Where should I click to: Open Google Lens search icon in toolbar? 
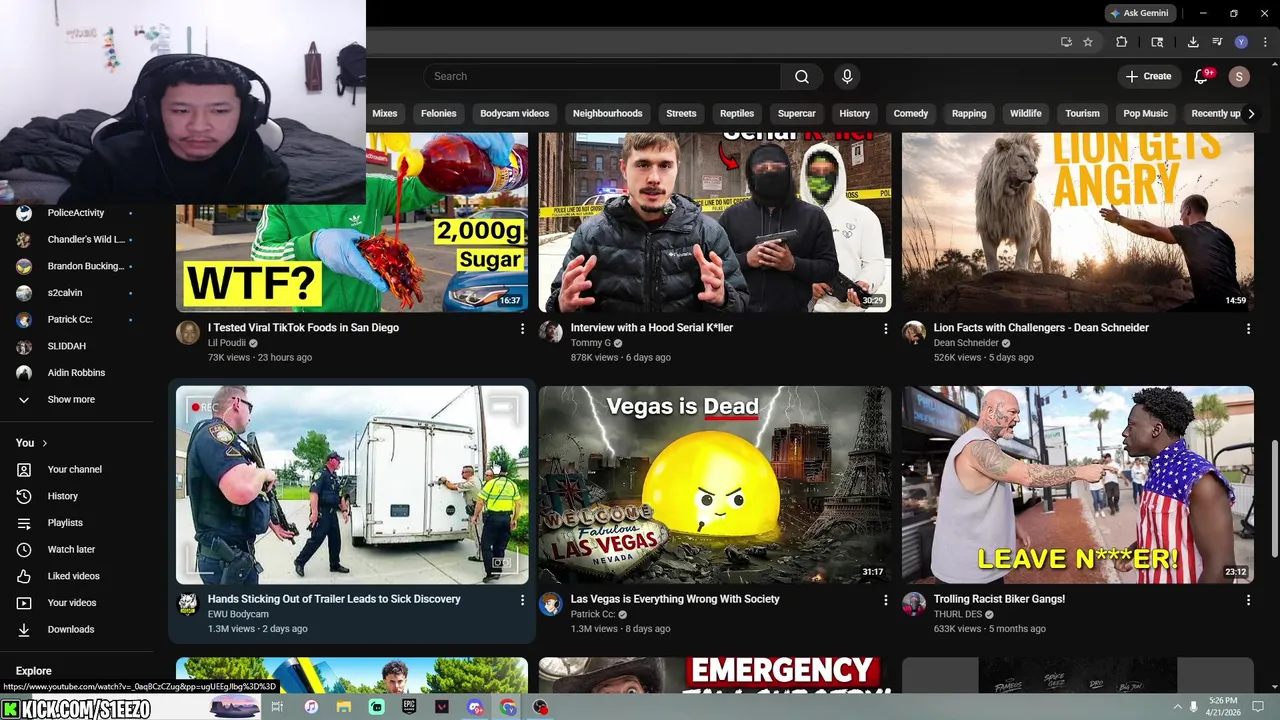click(x=1157, y=42)
